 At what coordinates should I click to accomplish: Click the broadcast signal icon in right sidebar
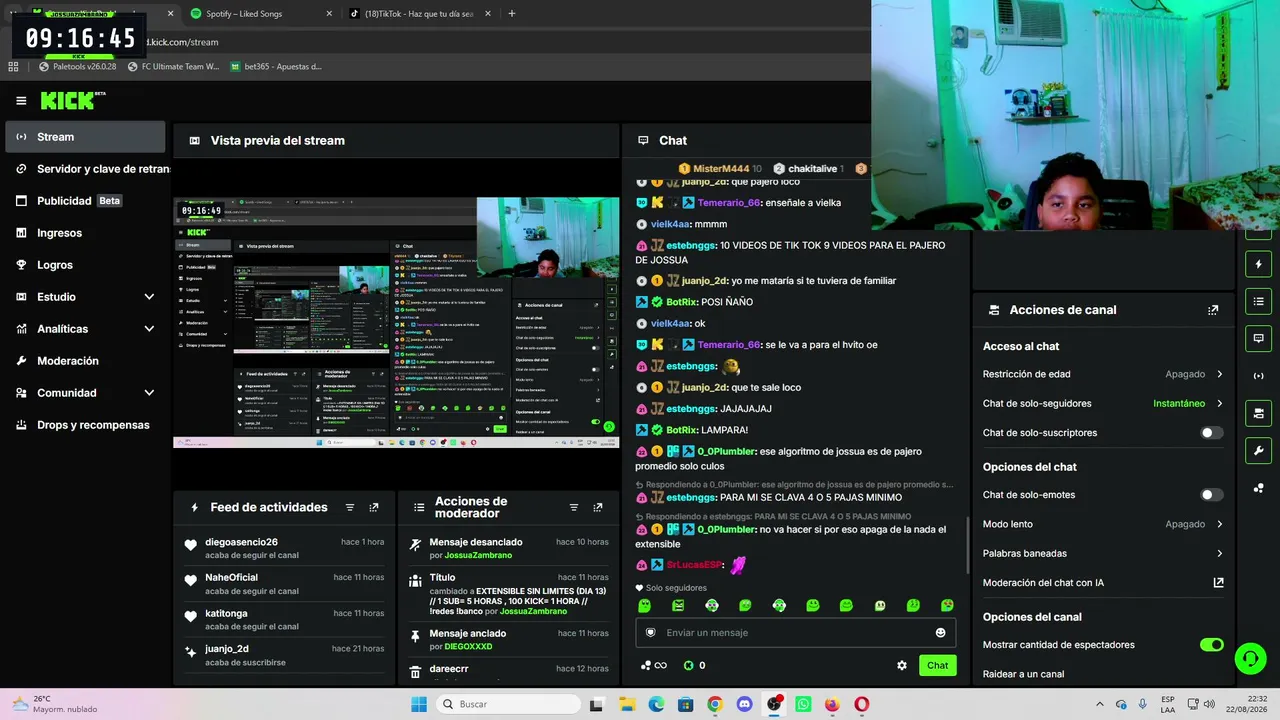click(x=1258, y=376)
